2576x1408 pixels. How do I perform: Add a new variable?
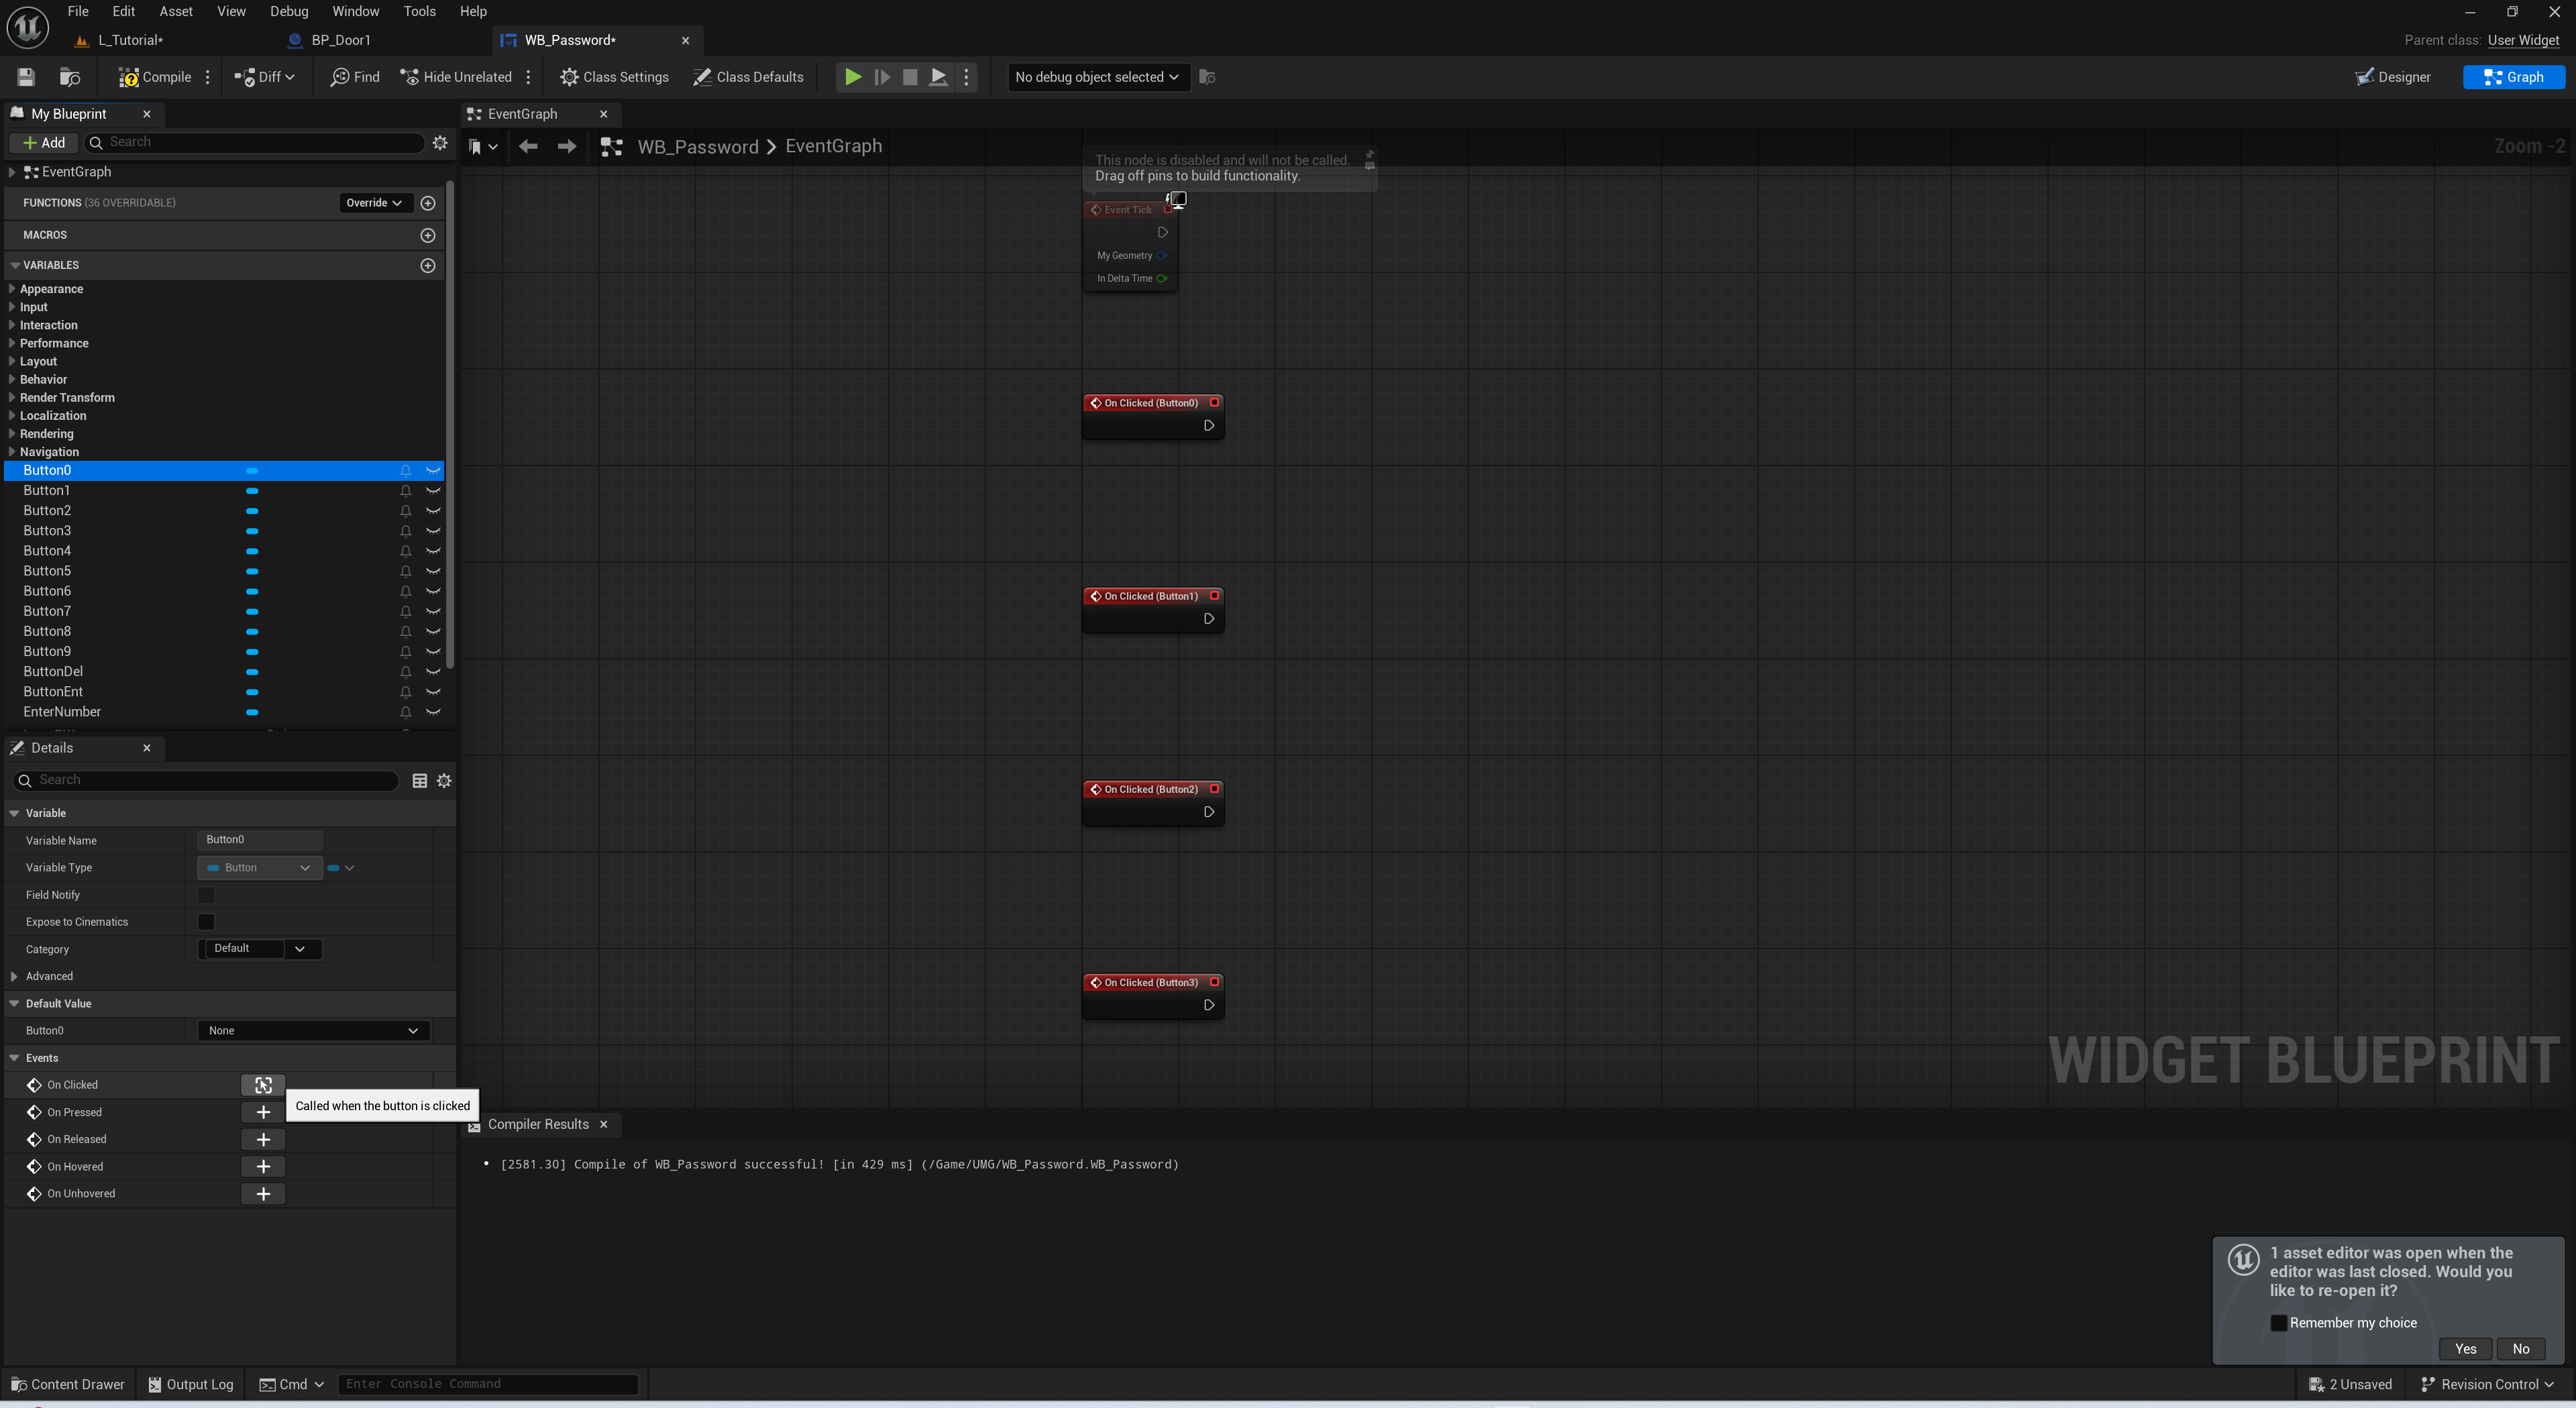[x=428, y=265]
